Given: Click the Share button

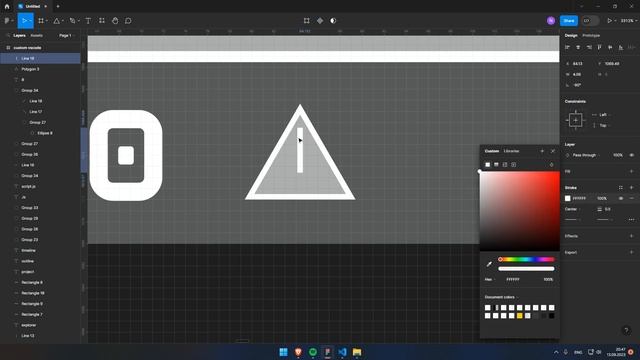Looking at the screenshot, I should 569,20.
